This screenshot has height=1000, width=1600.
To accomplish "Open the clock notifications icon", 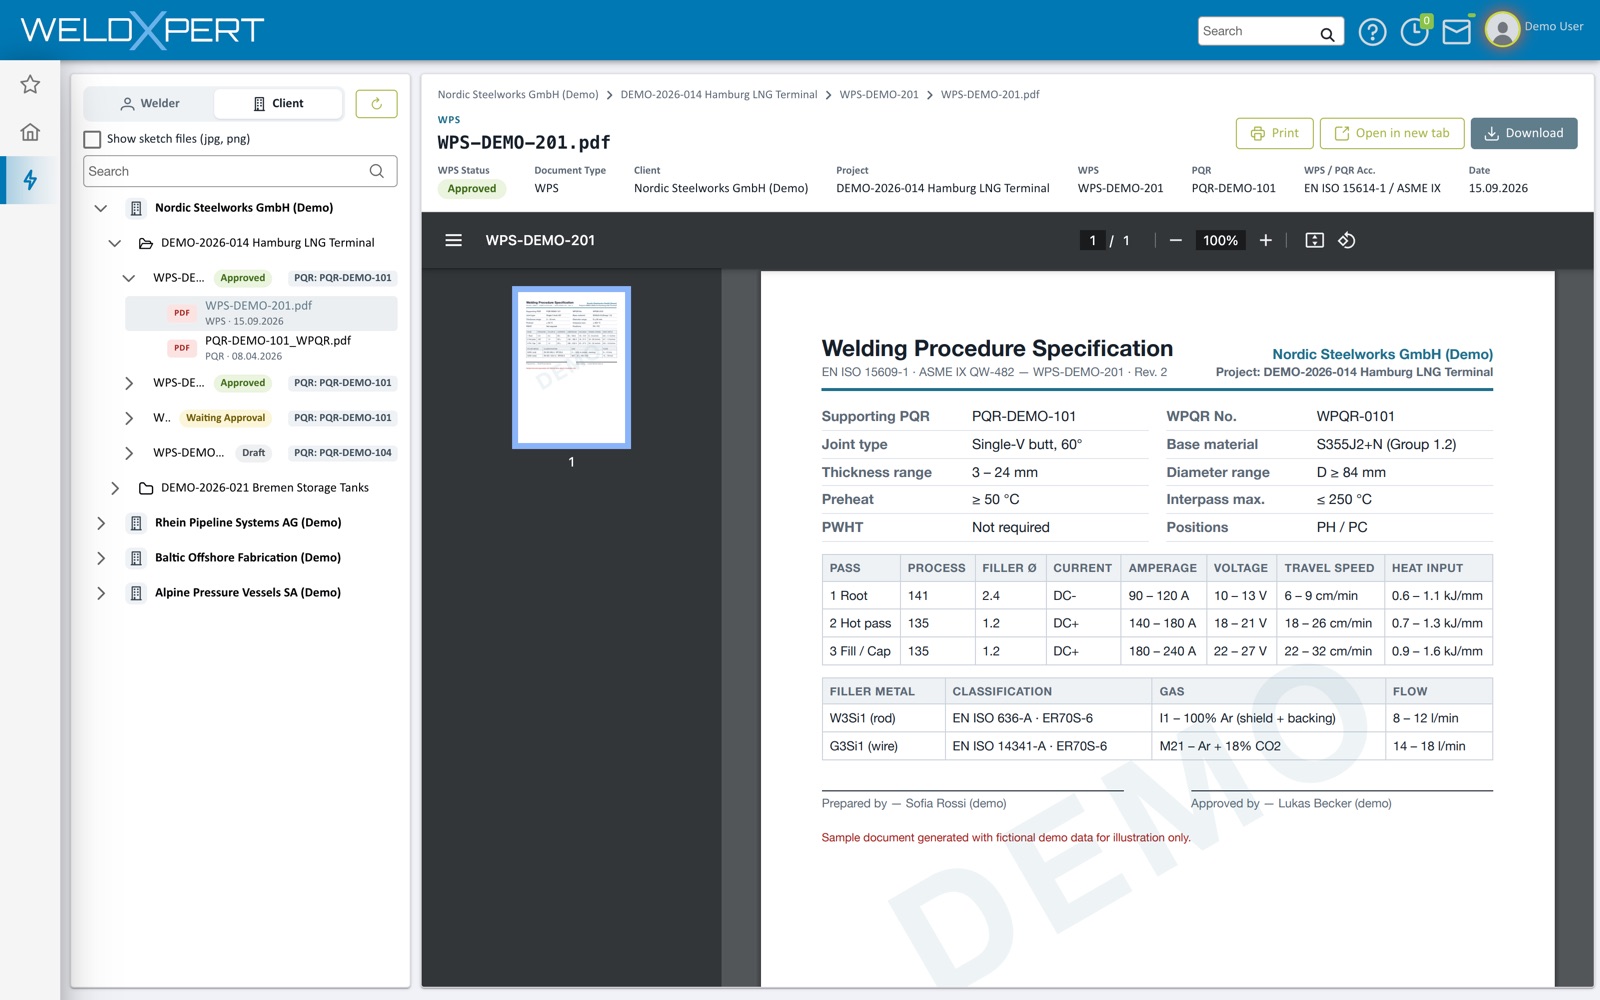I will (1414, 32).
